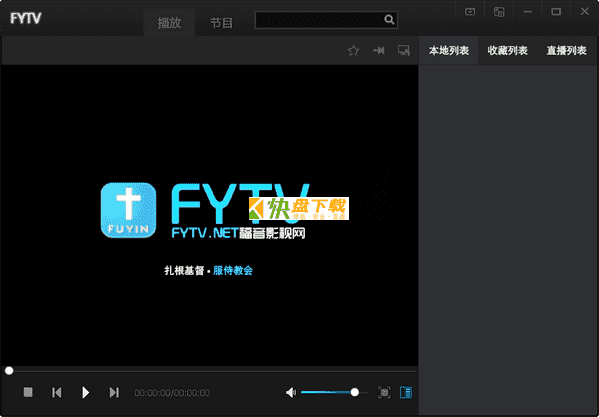This screenshot has width=599, height=417.
Task: Click the skin/mini-mode icon beside the minimize button
Action: [x=499, y=12]
